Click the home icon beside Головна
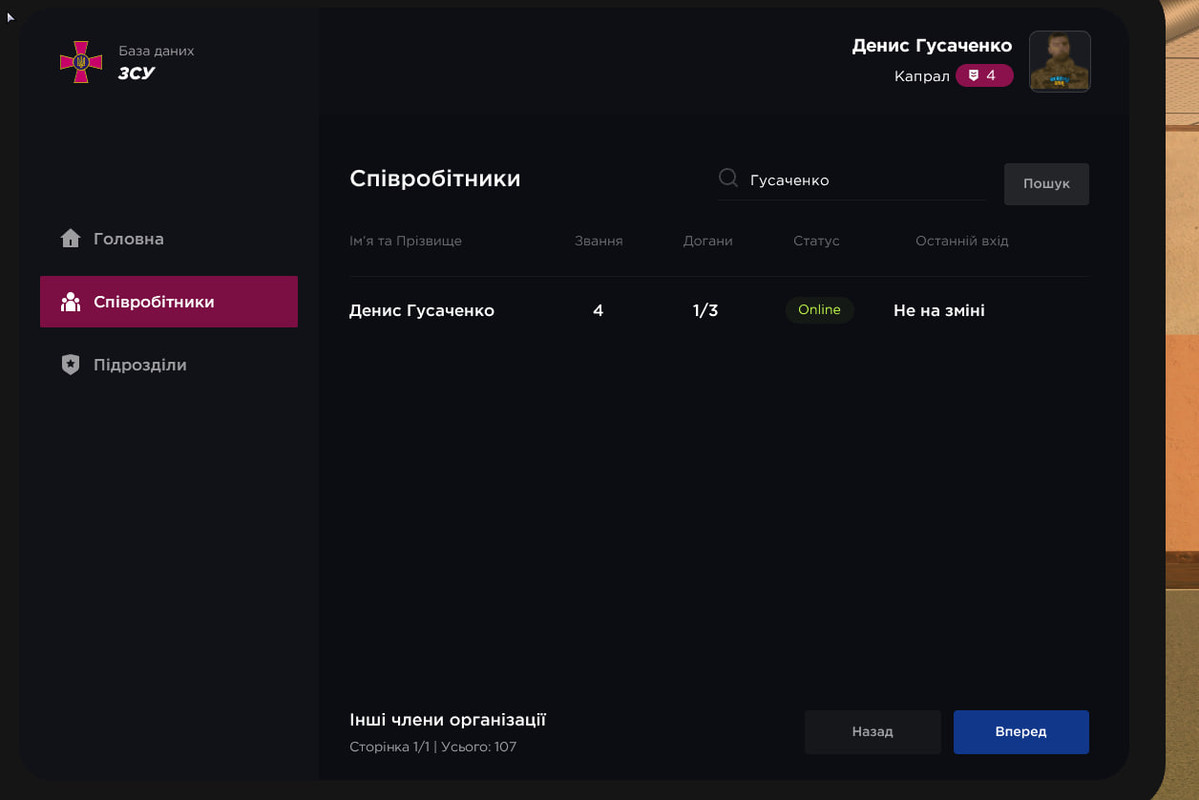 pos(70,239)
